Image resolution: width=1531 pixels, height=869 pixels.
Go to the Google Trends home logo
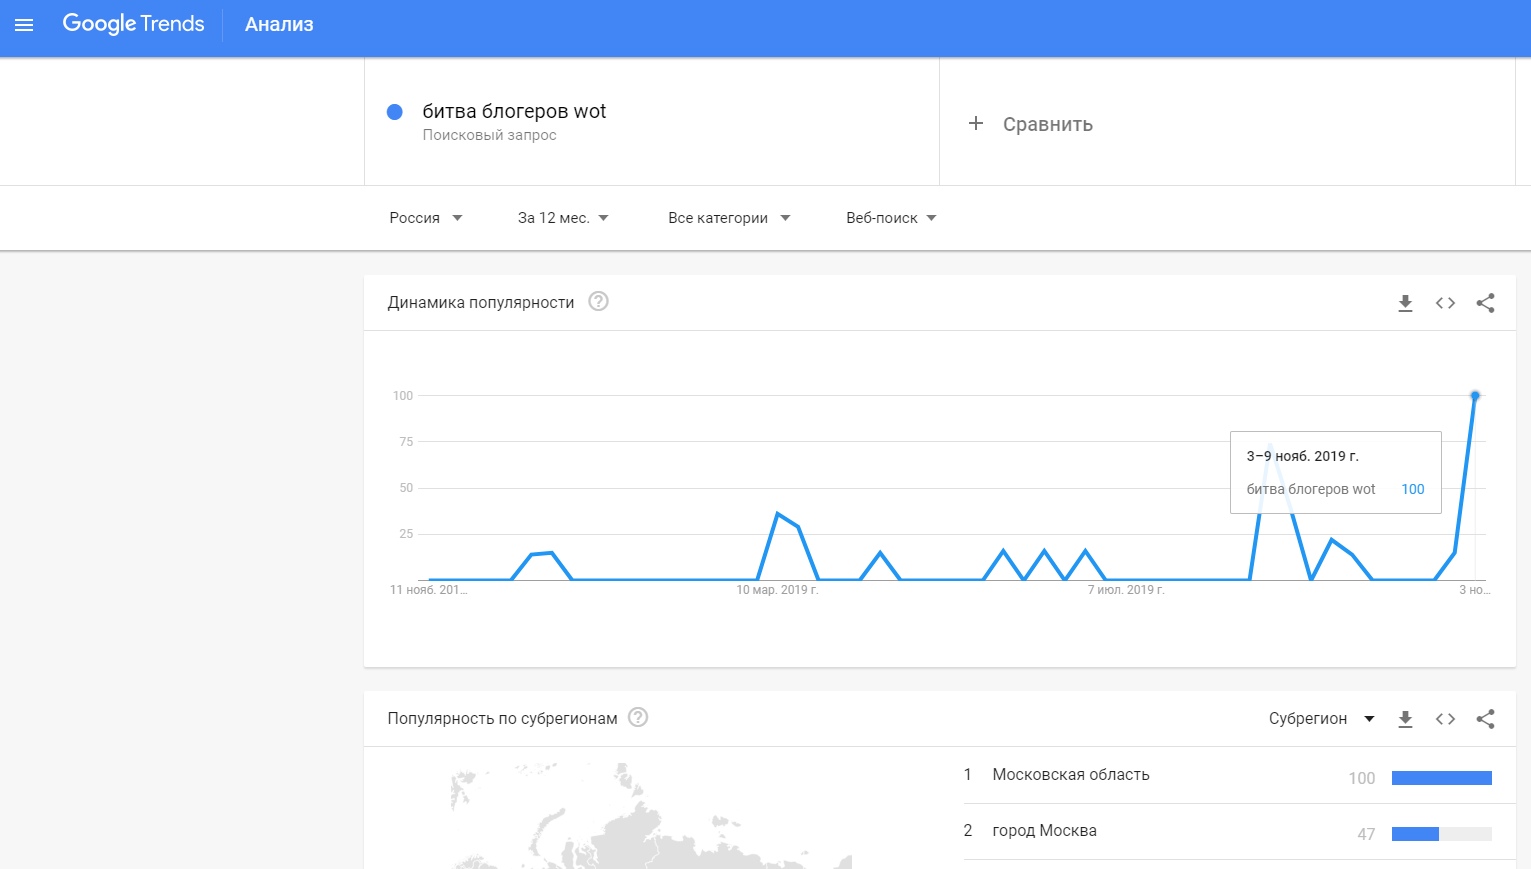coord(133,25)
